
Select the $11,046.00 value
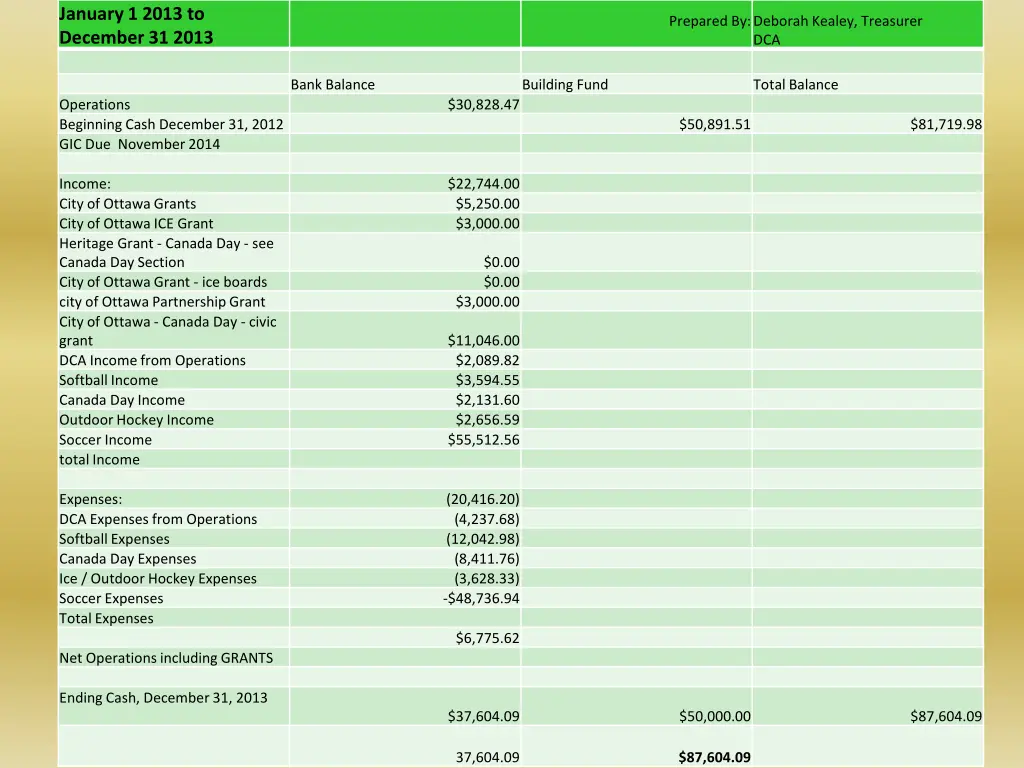coord(483,340)
